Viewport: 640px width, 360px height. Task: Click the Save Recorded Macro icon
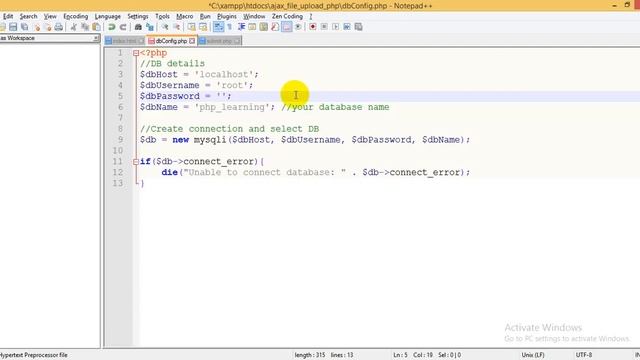[x=358, y=27]
